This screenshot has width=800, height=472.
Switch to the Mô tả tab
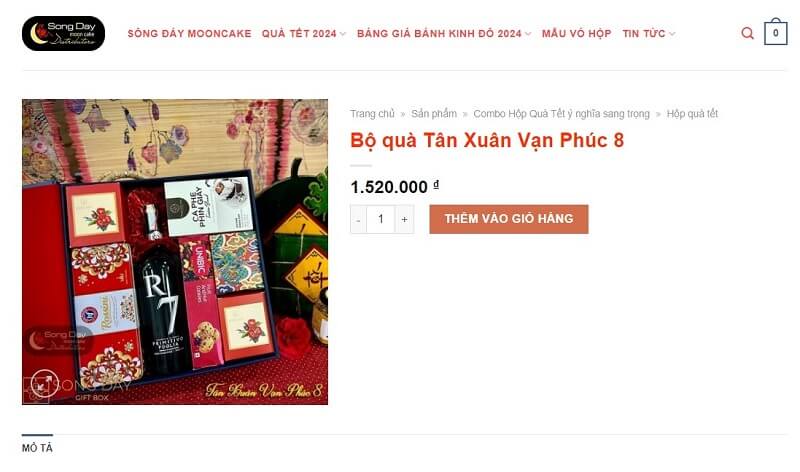coord(37,448)
